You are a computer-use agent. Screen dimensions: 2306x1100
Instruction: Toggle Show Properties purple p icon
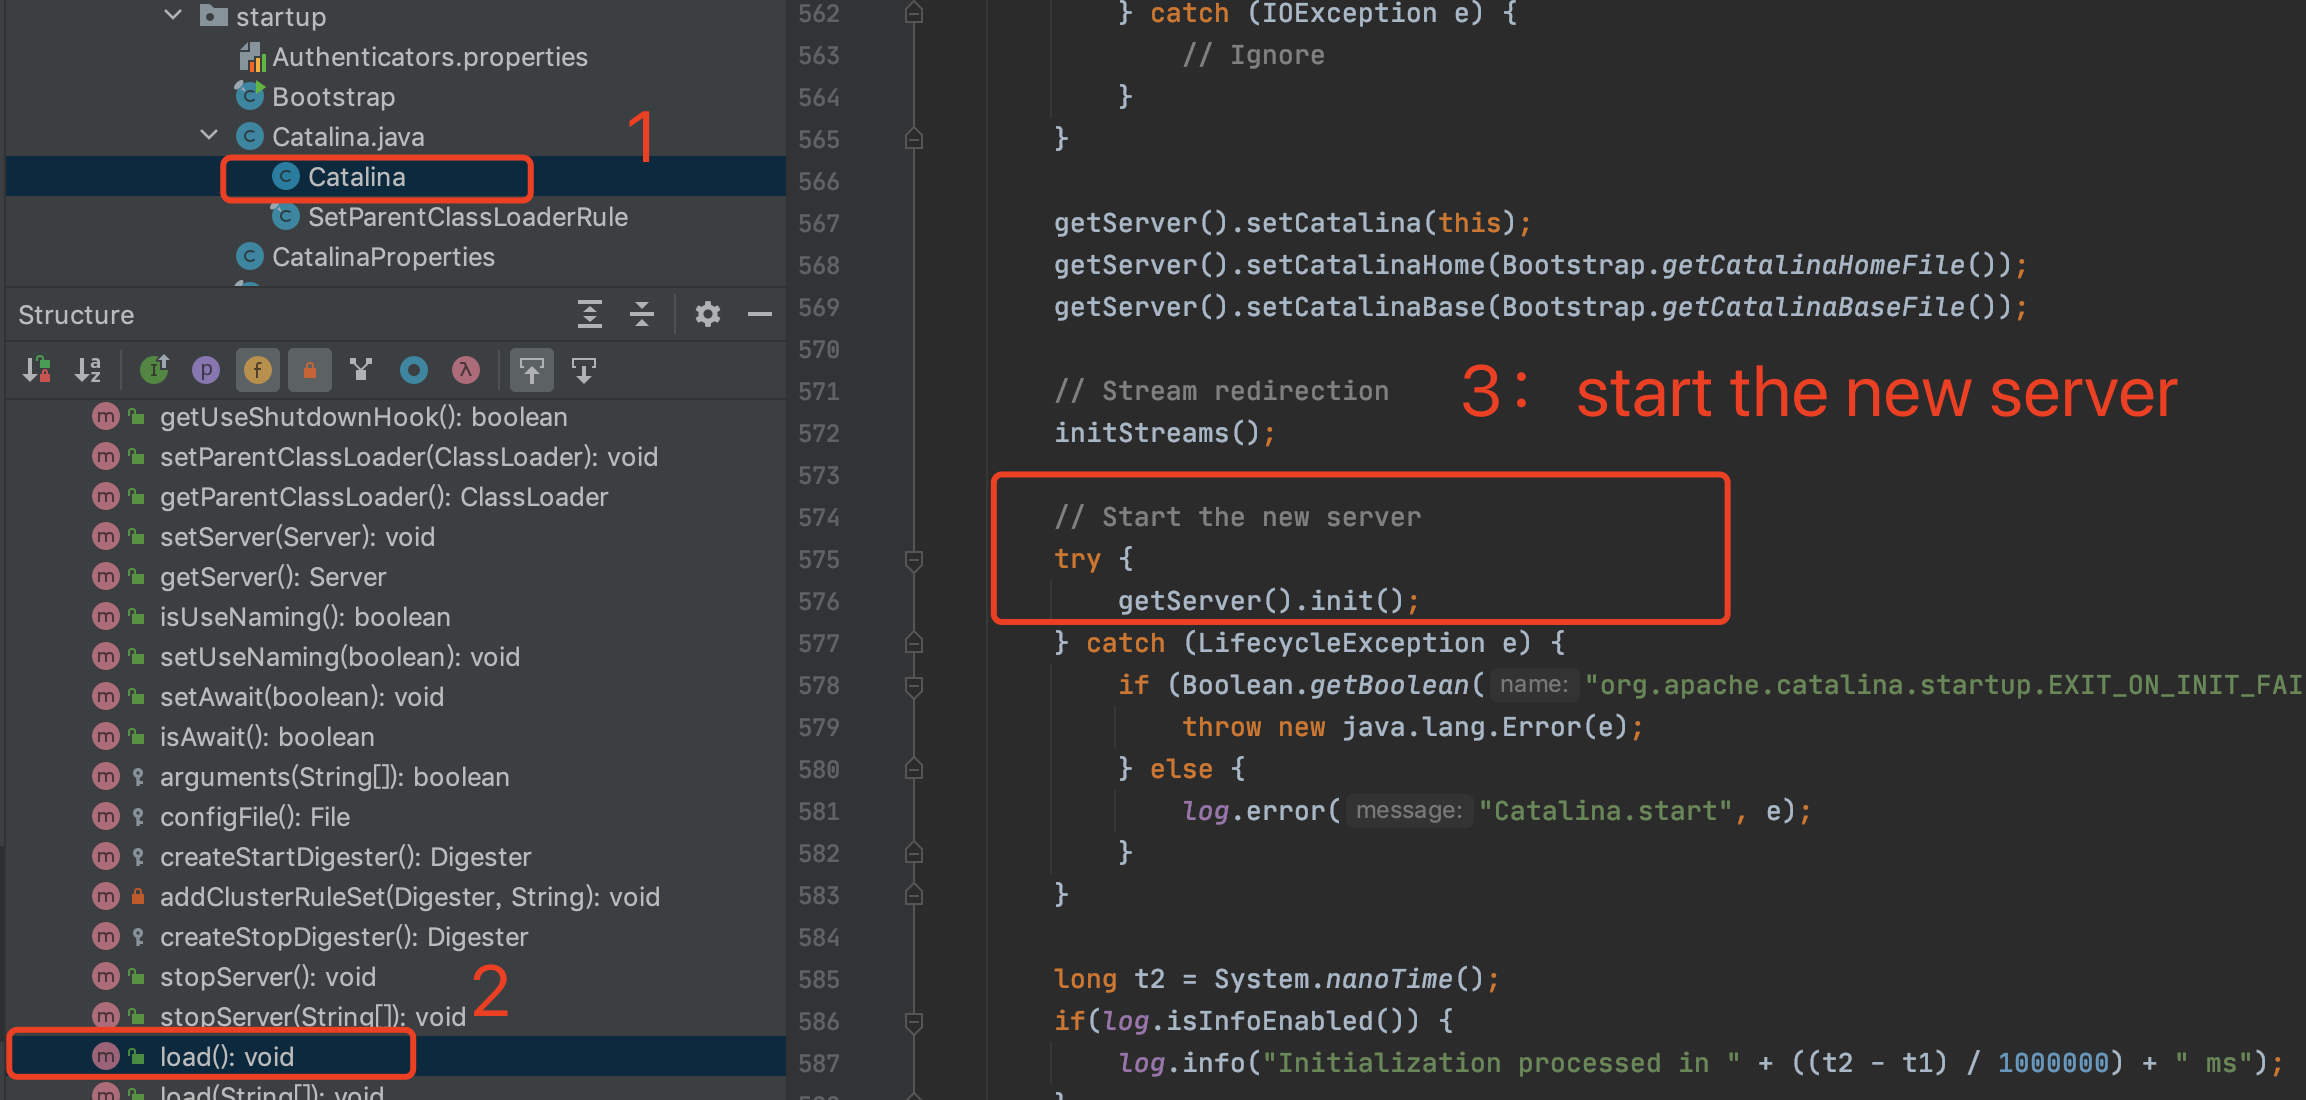coord(206,370)
